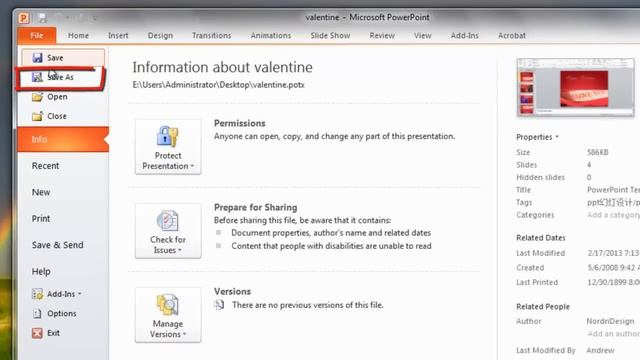This screenshot has height=360, width=640.
Task: Click the file path E:\Users\Administrator\Desktop\valentine.potx
Action: [218, 85]
